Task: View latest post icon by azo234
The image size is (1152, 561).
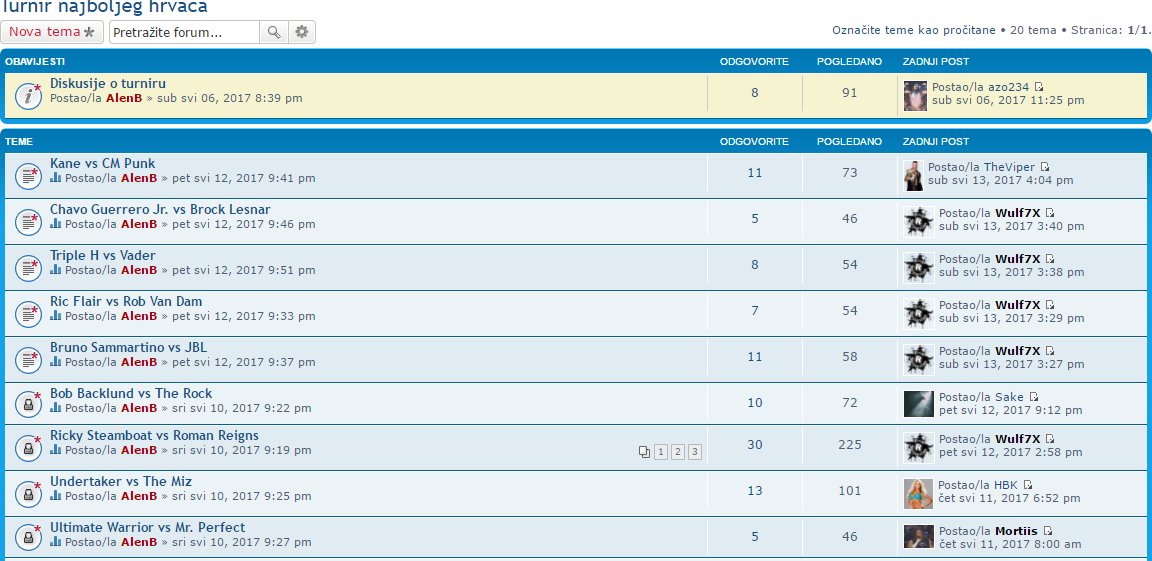Action: point(1039,87)
